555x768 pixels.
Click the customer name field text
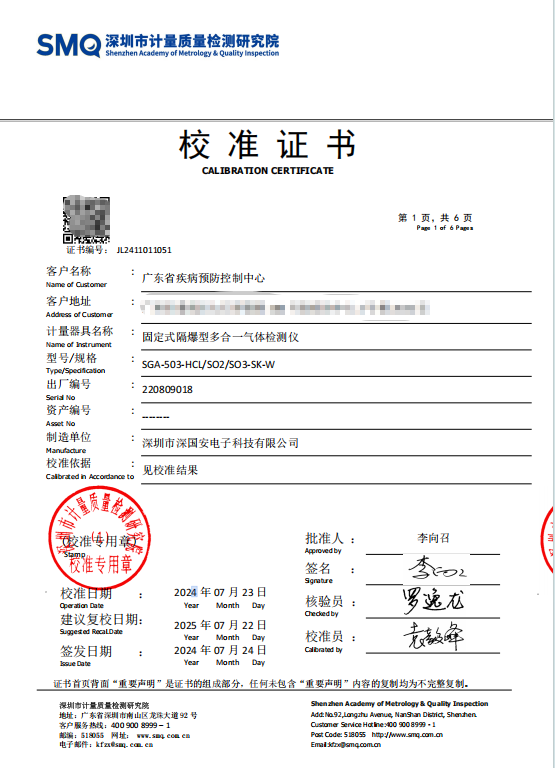point(203,278)
